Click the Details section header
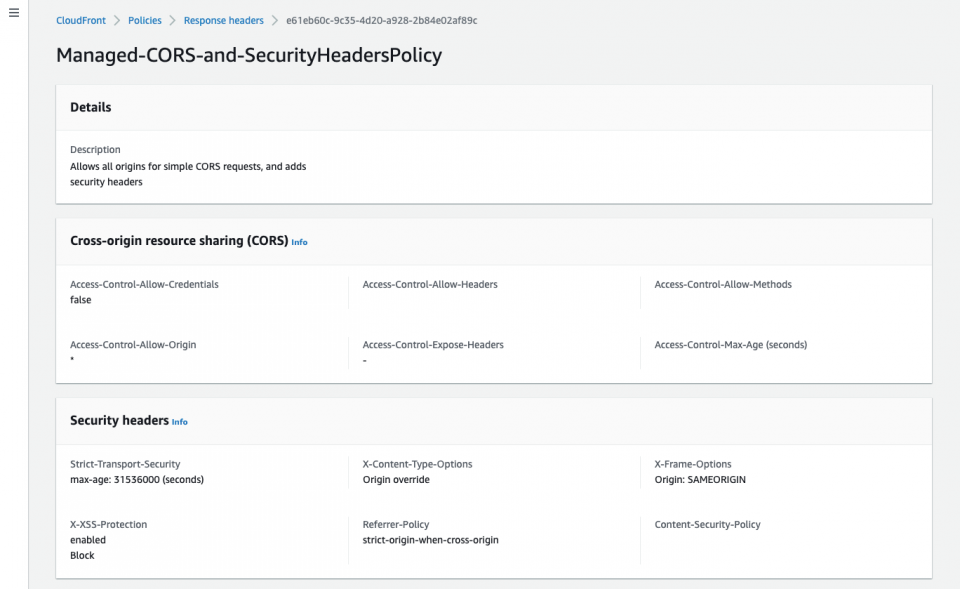This screenshot has width=960, height=589. point(90,107)
